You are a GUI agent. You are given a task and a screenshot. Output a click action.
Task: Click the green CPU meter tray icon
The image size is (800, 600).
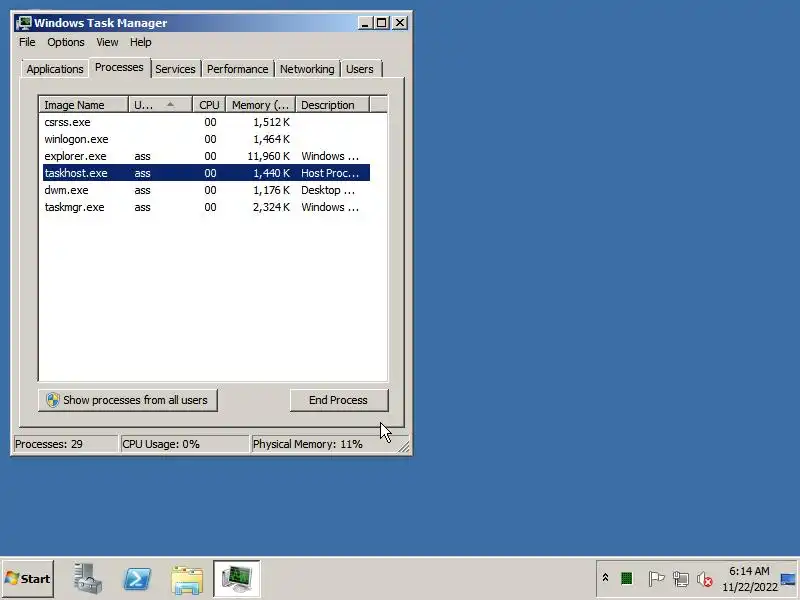coord(627,579)
